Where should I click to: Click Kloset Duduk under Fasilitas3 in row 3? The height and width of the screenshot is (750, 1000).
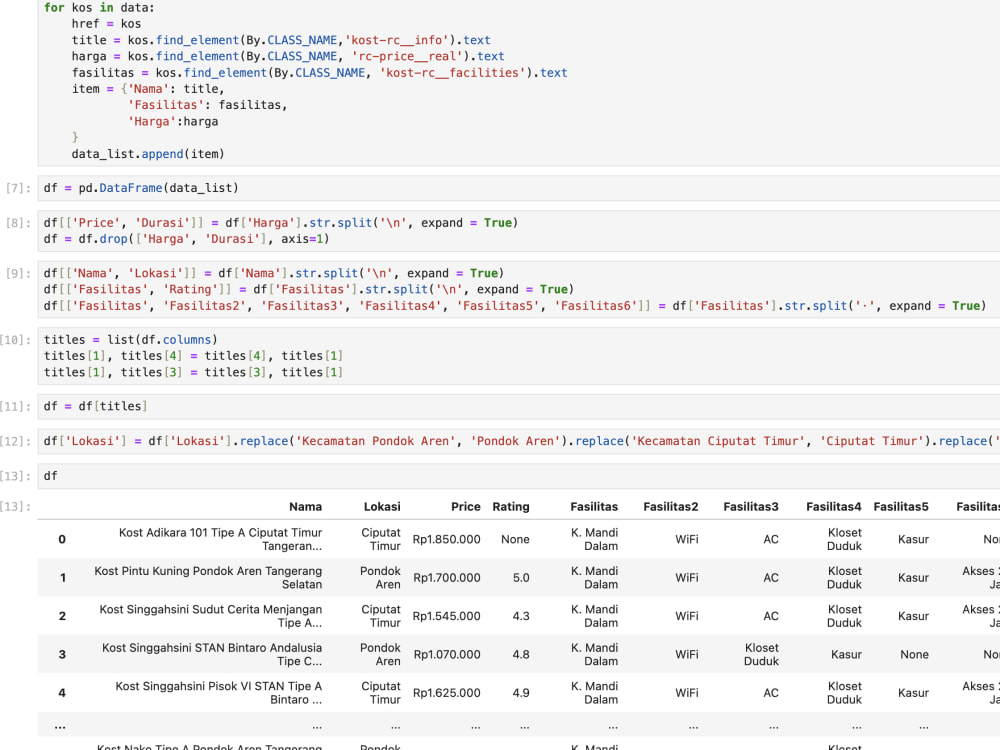coord(761,654)
